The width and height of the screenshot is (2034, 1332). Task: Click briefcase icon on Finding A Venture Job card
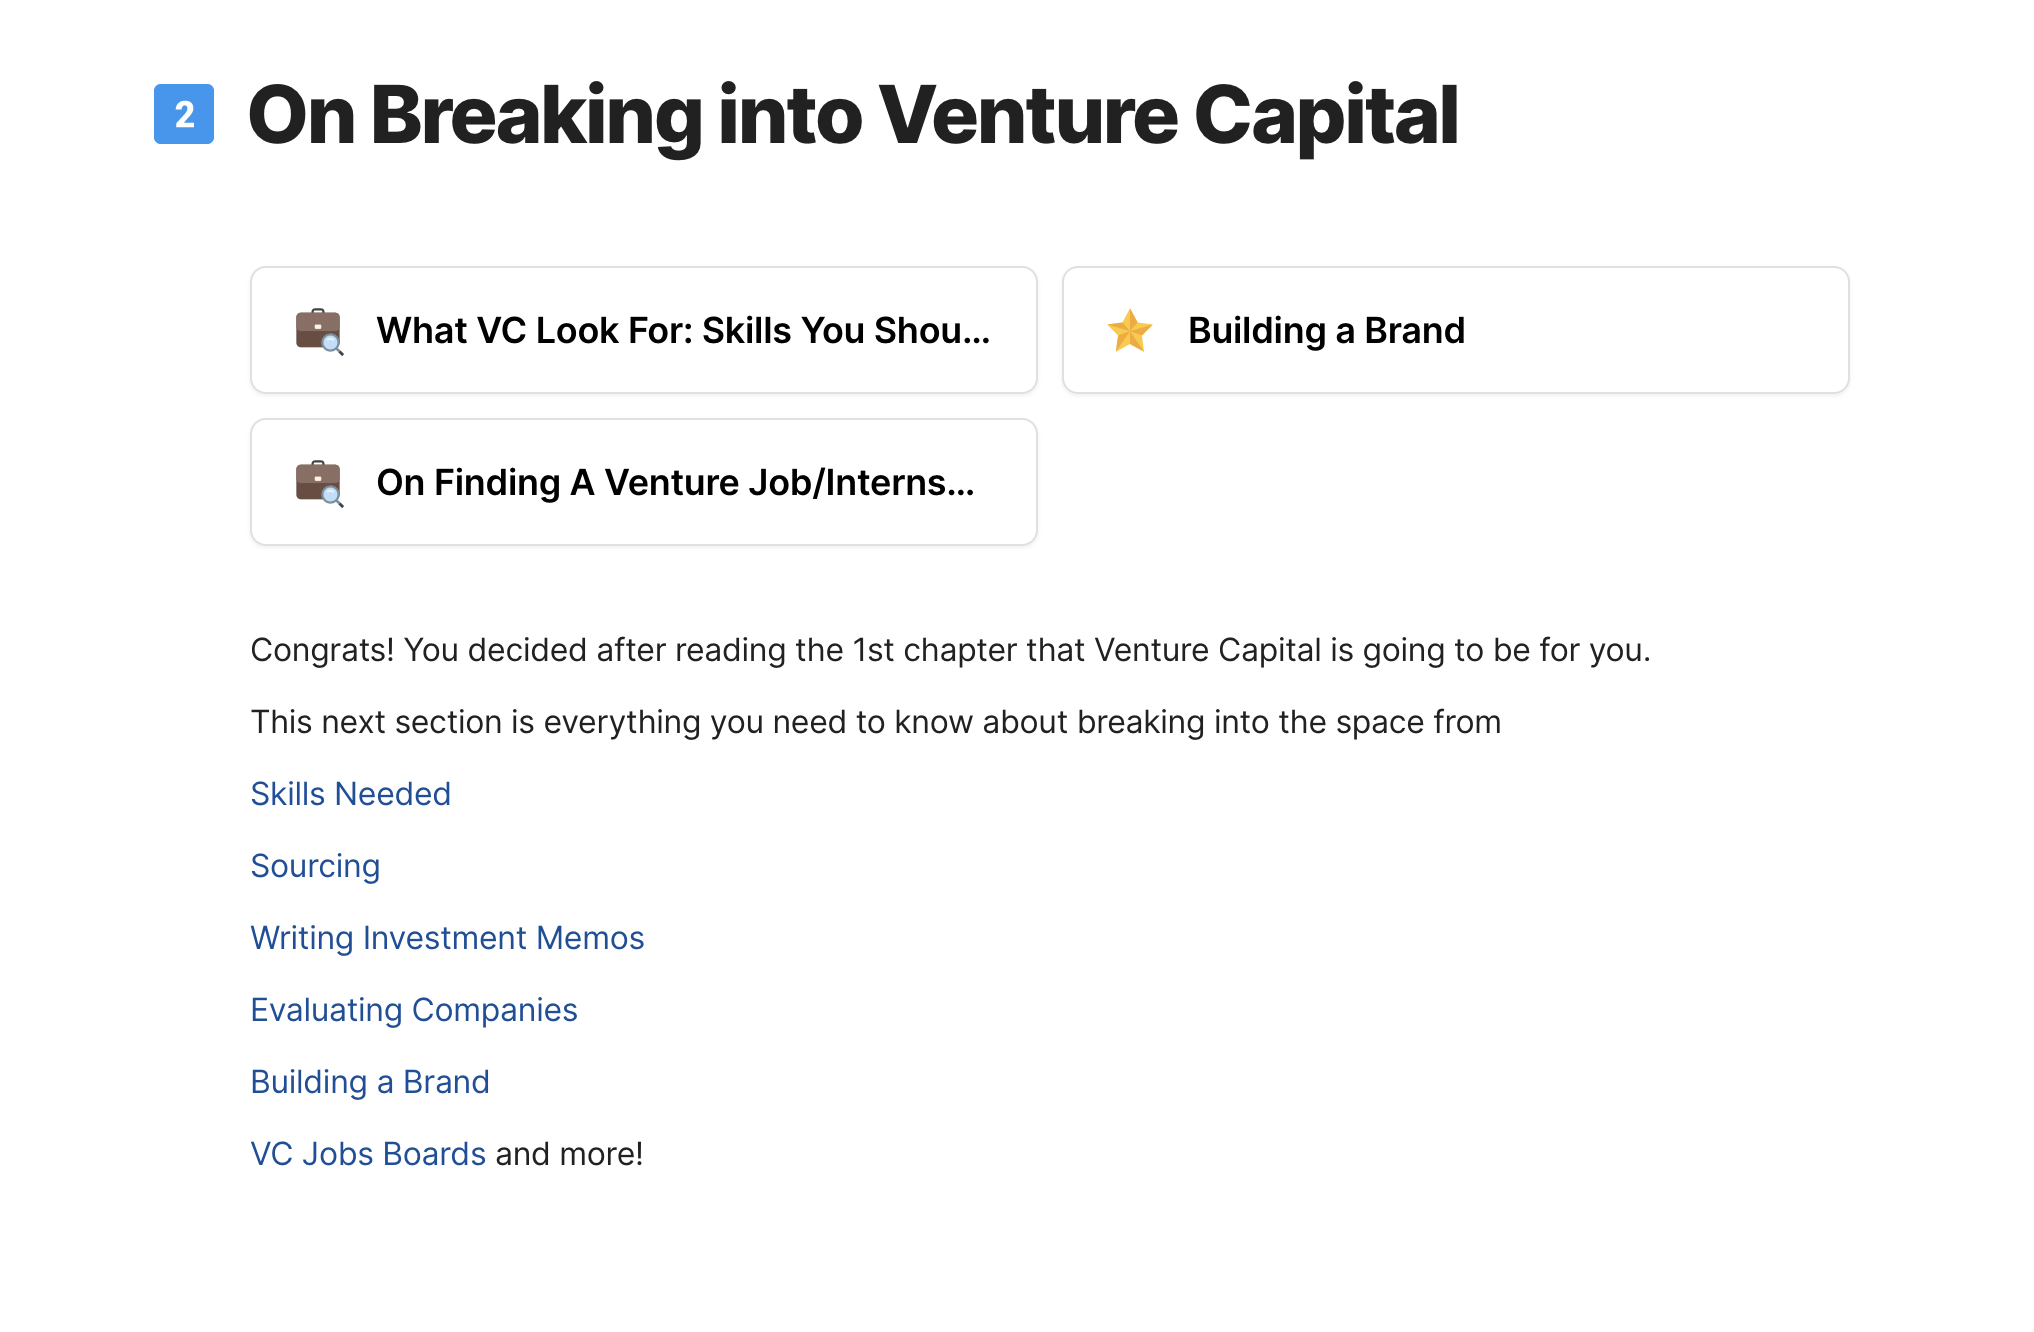319,483
